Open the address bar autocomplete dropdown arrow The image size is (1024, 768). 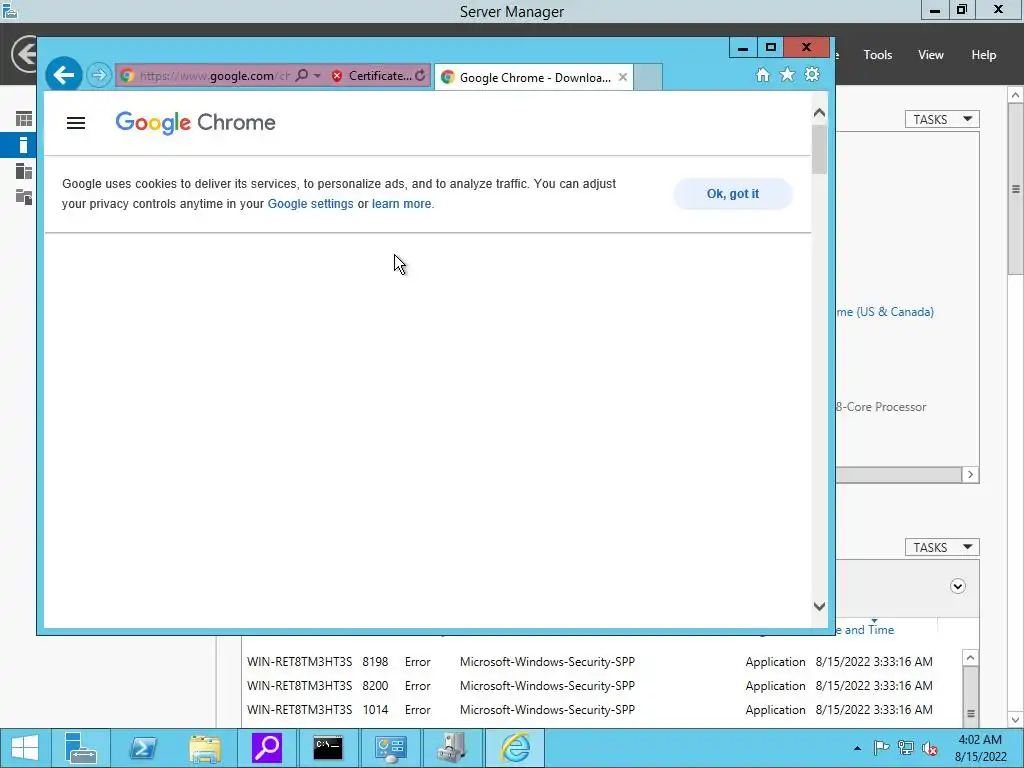coord(317,76)
